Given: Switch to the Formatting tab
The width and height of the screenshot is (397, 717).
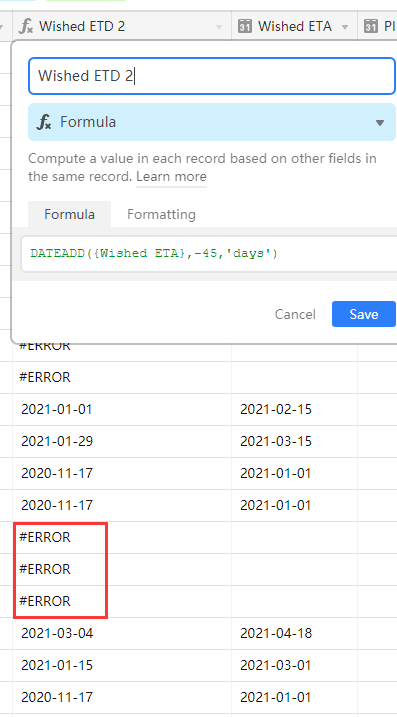Looking at the screenshot, I should [161, 214].
